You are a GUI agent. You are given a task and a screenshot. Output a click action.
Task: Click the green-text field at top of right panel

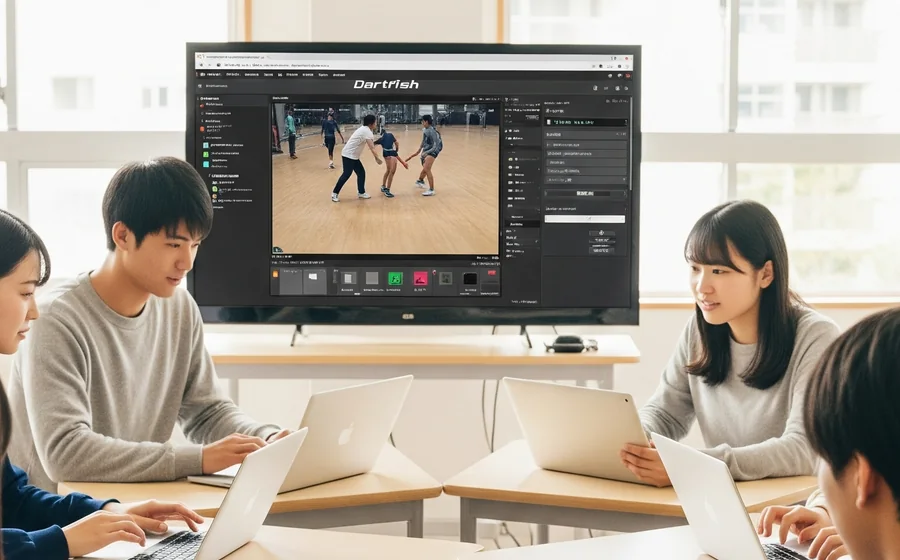(586, 122)
